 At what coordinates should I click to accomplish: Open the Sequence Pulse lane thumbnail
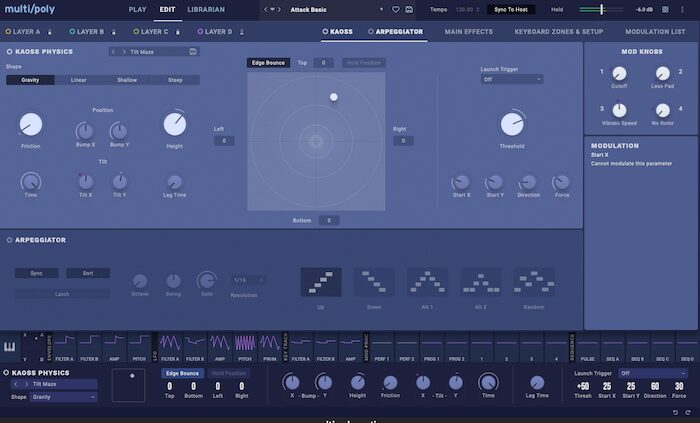[588, 347]
